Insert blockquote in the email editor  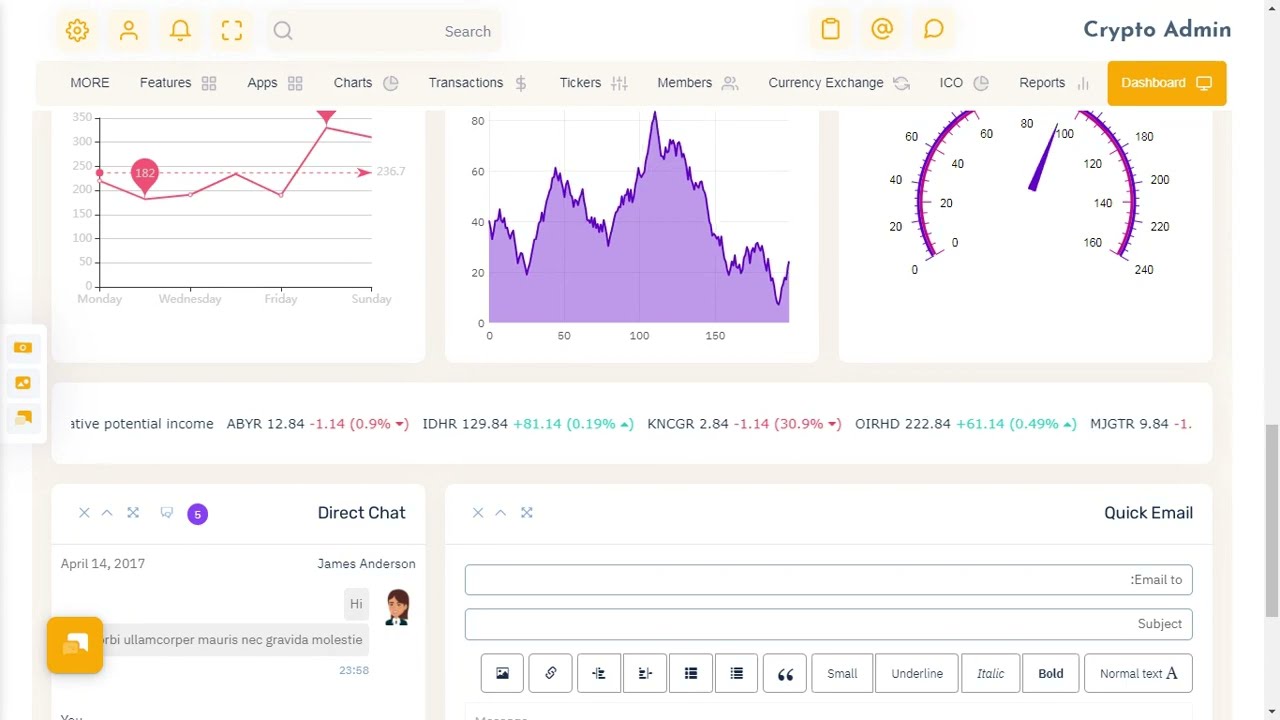(785, 673)
